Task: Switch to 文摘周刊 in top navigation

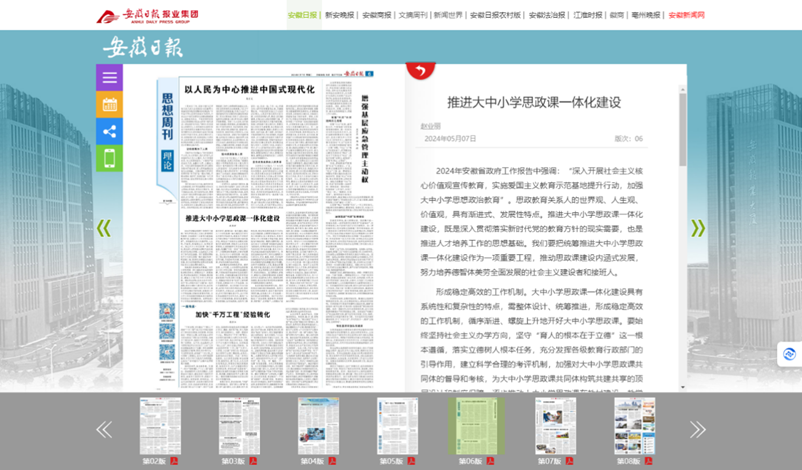Action: tap(413, 15)
